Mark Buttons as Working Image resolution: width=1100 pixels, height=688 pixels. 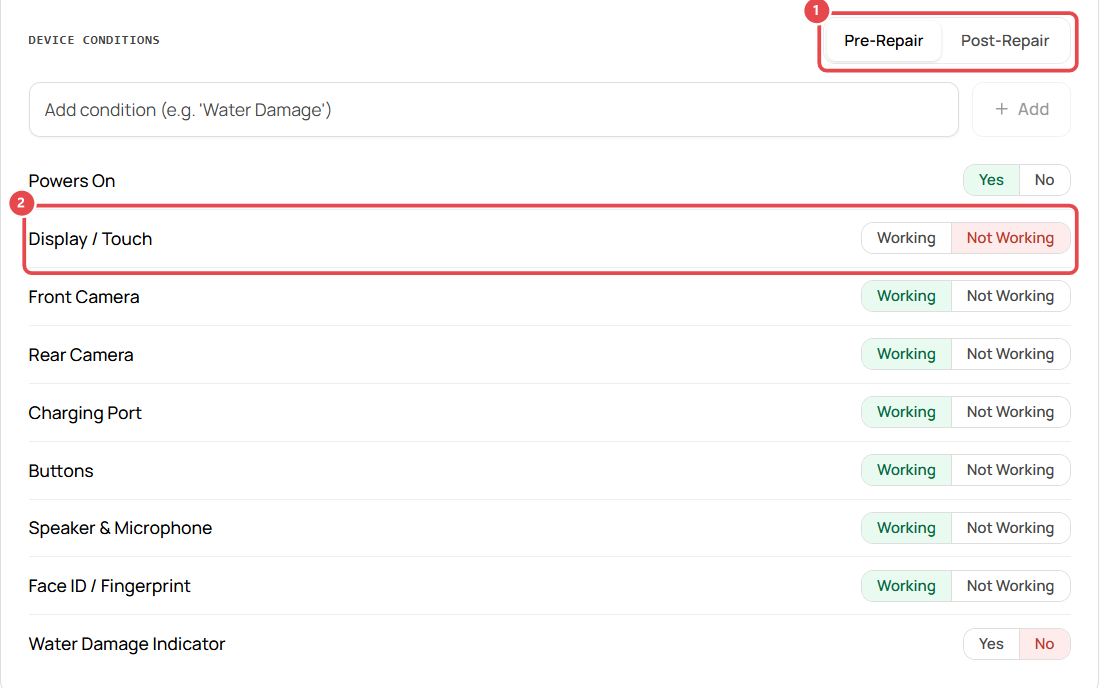point(906,470)
